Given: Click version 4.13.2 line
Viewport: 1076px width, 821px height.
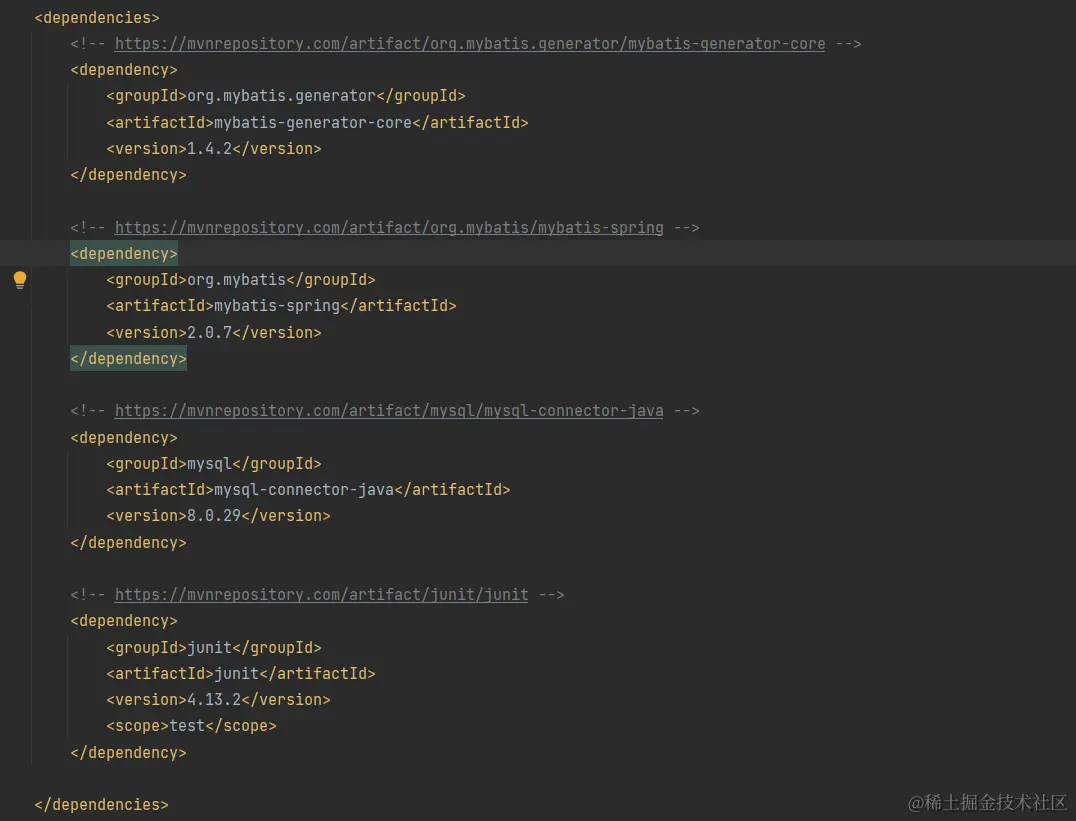Looking at the screenshot, I should pos(218,700).
